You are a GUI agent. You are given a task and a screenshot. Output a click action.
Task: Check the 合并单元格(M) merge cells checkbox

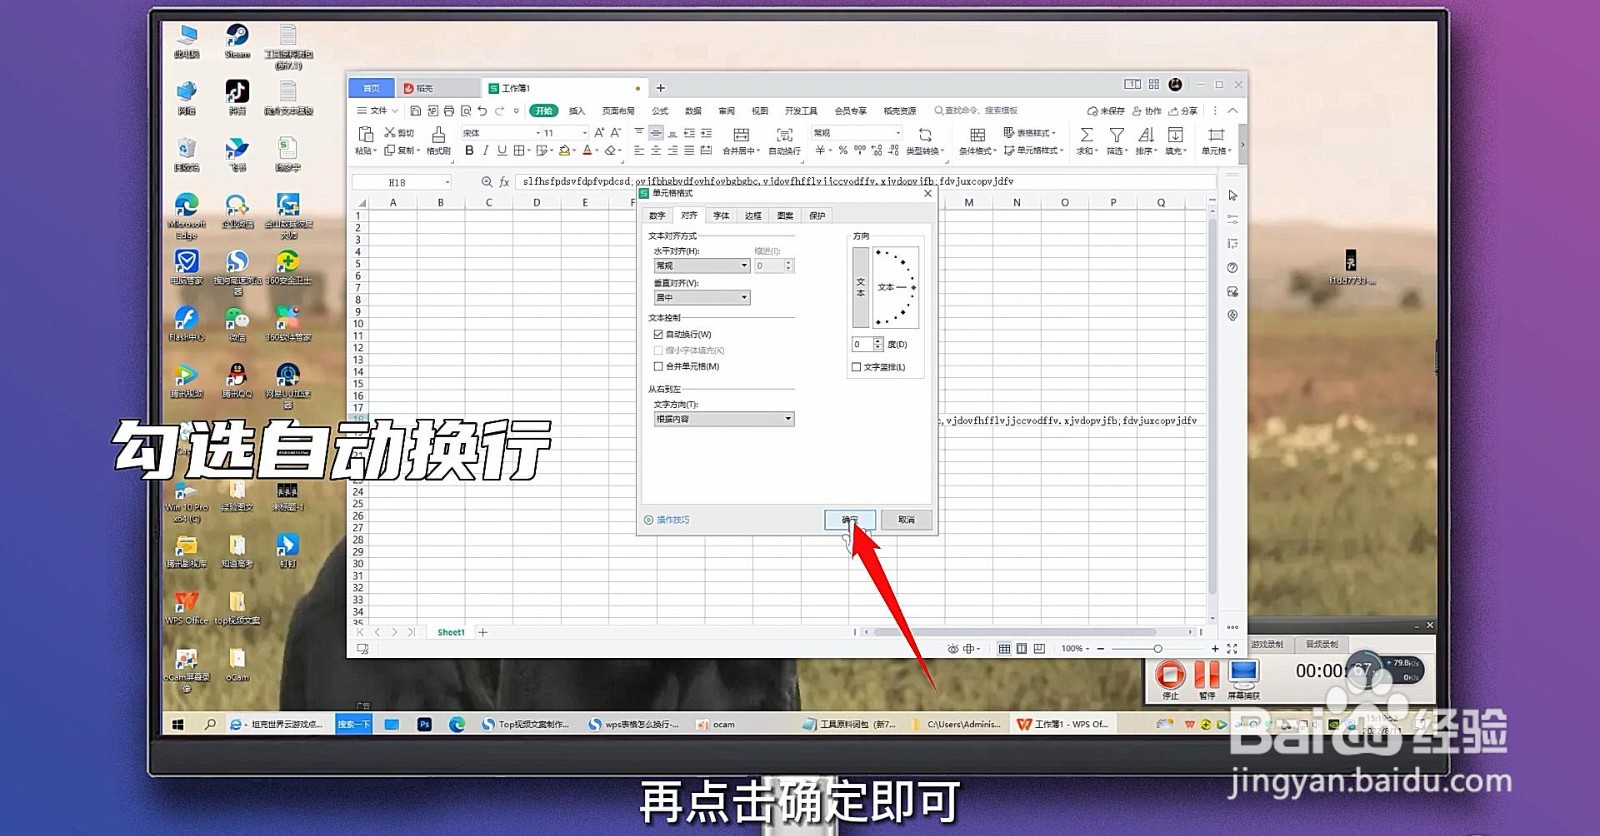658,366
